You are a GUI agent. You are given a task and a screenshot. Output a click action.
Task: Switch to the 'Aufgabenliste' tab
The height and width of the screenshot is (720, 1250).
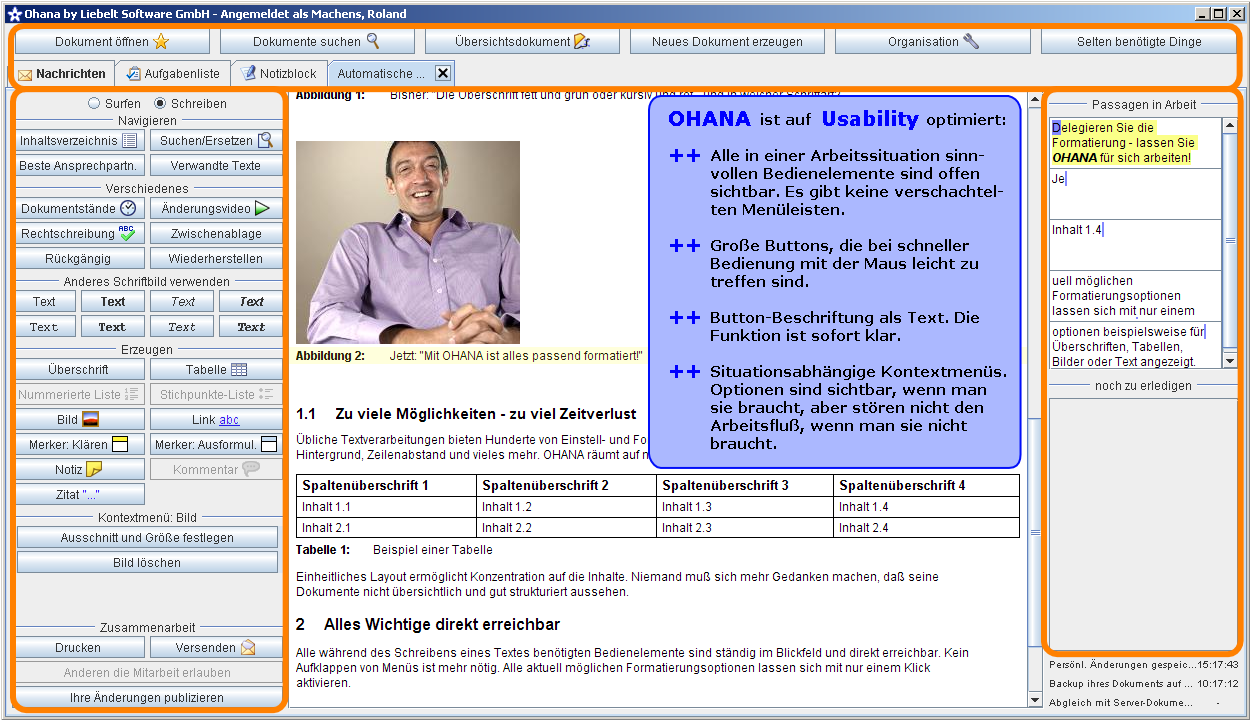click(x=172, y=74)
